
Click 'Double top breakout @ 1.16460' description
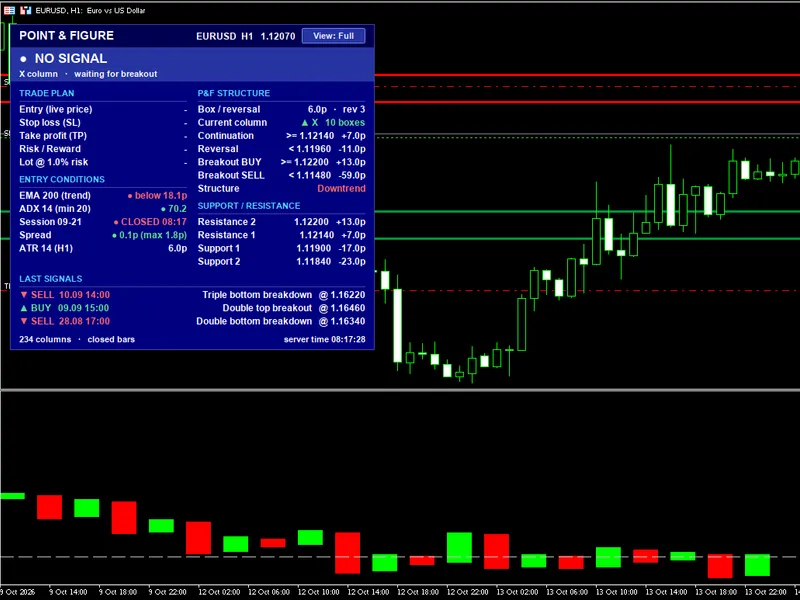pyautogui.click(x=294, y=308)
